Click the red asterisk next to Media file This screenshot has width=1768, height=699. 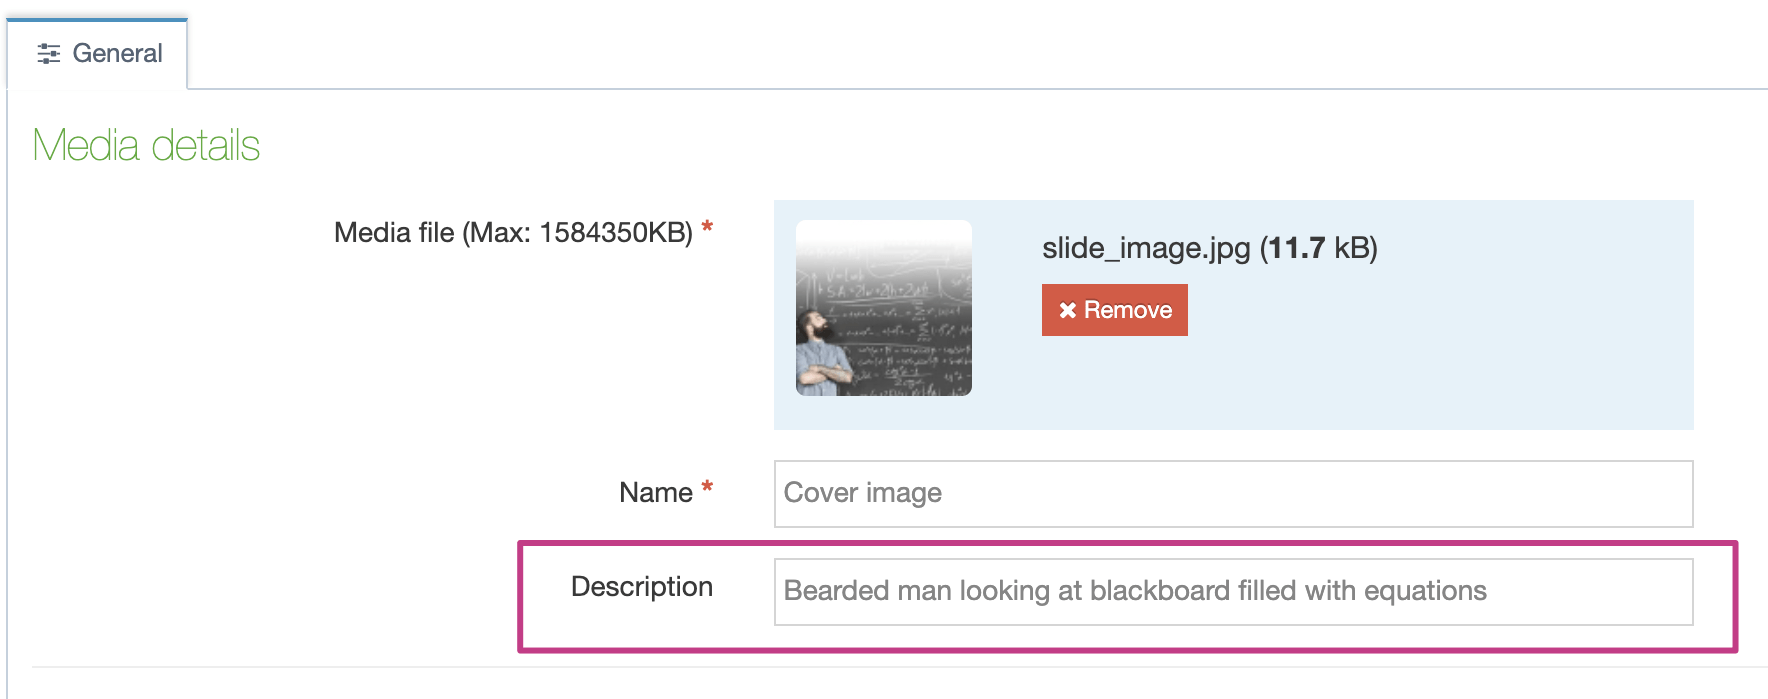point(707,226)
